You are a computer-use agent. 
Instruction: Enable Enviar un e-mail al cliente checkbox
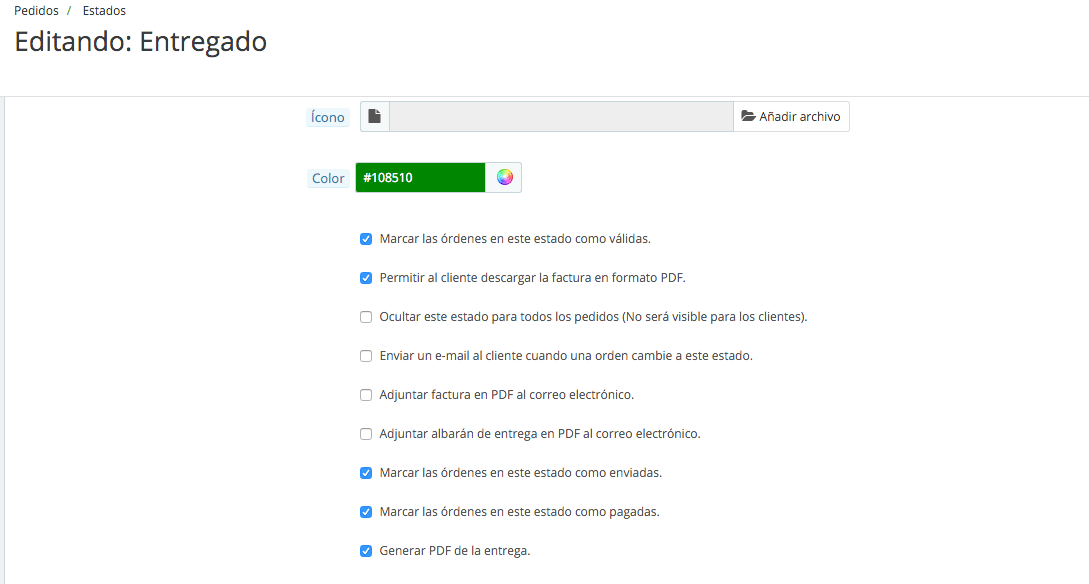point(366,356)
